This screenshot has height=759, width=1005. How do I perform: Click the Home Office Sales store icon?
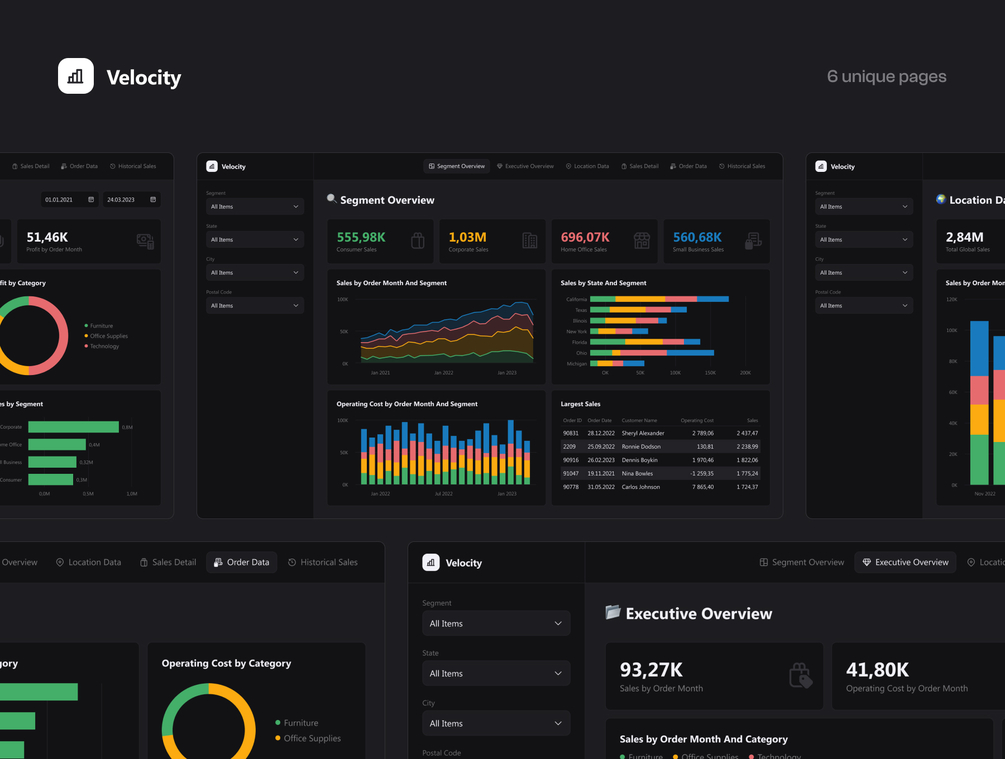(x=642, y=240)
